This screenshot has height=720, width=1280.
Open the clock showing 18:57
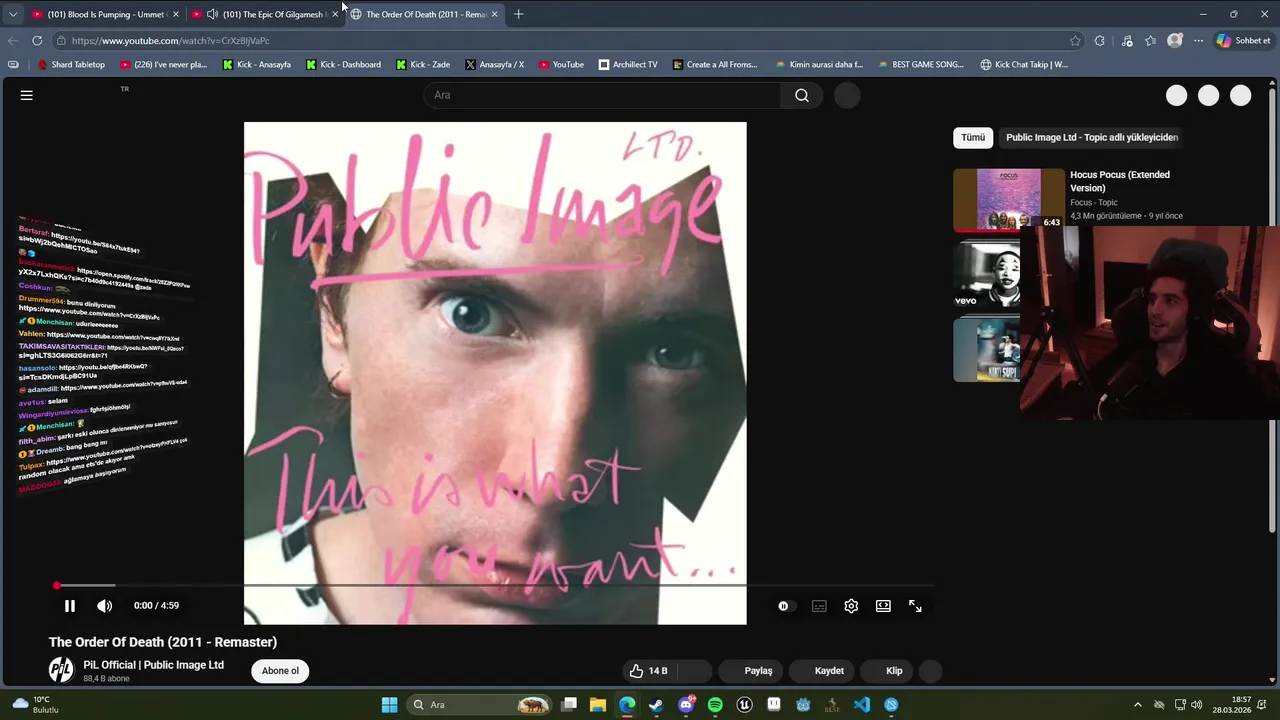tap(1232, 705)
